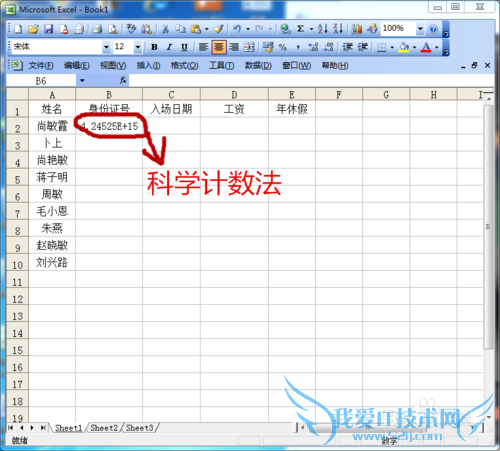Sort descending Z to A
500x451 pixels.
[338, 29]
